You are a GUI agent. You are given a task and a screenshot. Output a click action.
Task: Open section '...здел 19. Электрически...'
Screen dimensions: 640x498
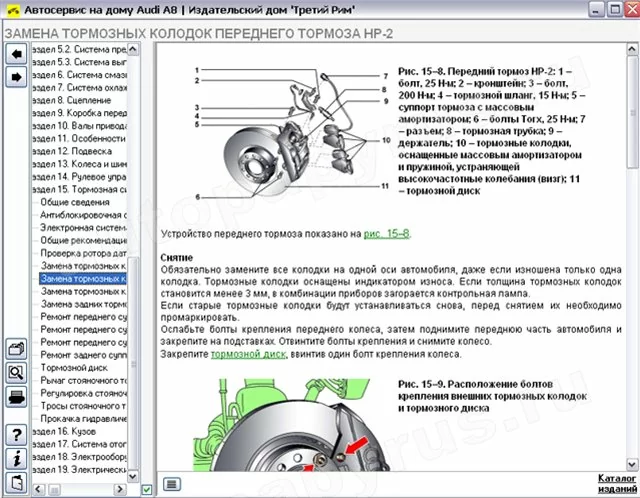[80, 469]
